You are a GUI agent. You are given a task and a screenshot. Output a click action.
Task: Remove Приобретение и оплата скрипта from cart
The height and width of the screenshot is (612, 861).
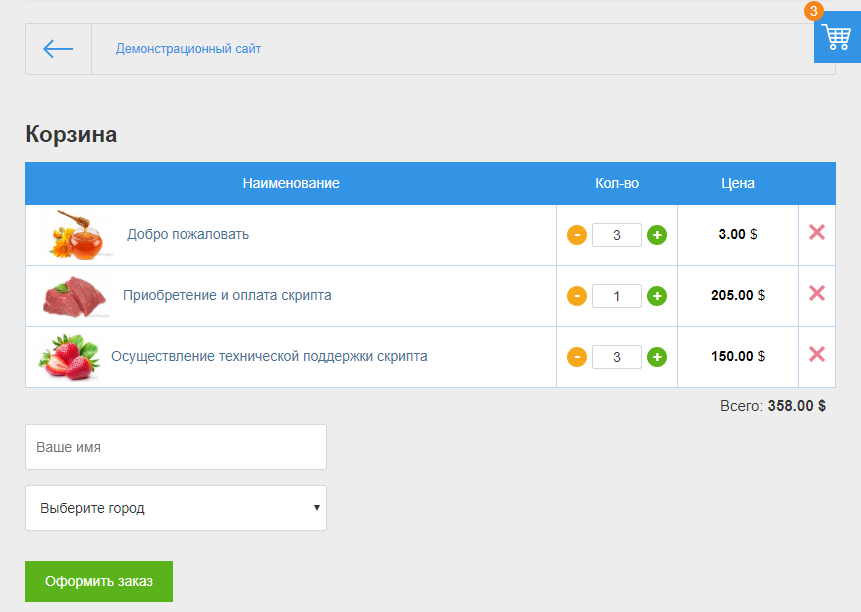coord(816,293)
